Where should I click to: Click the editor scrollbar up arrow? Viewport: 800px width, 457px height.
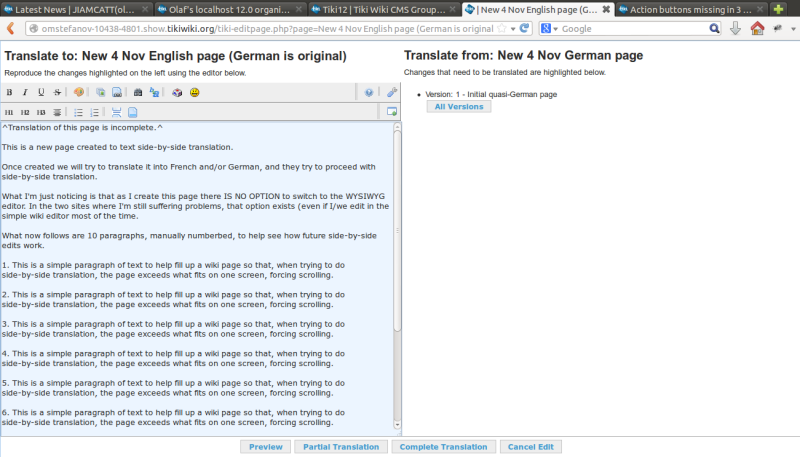[x=397, y=126]
